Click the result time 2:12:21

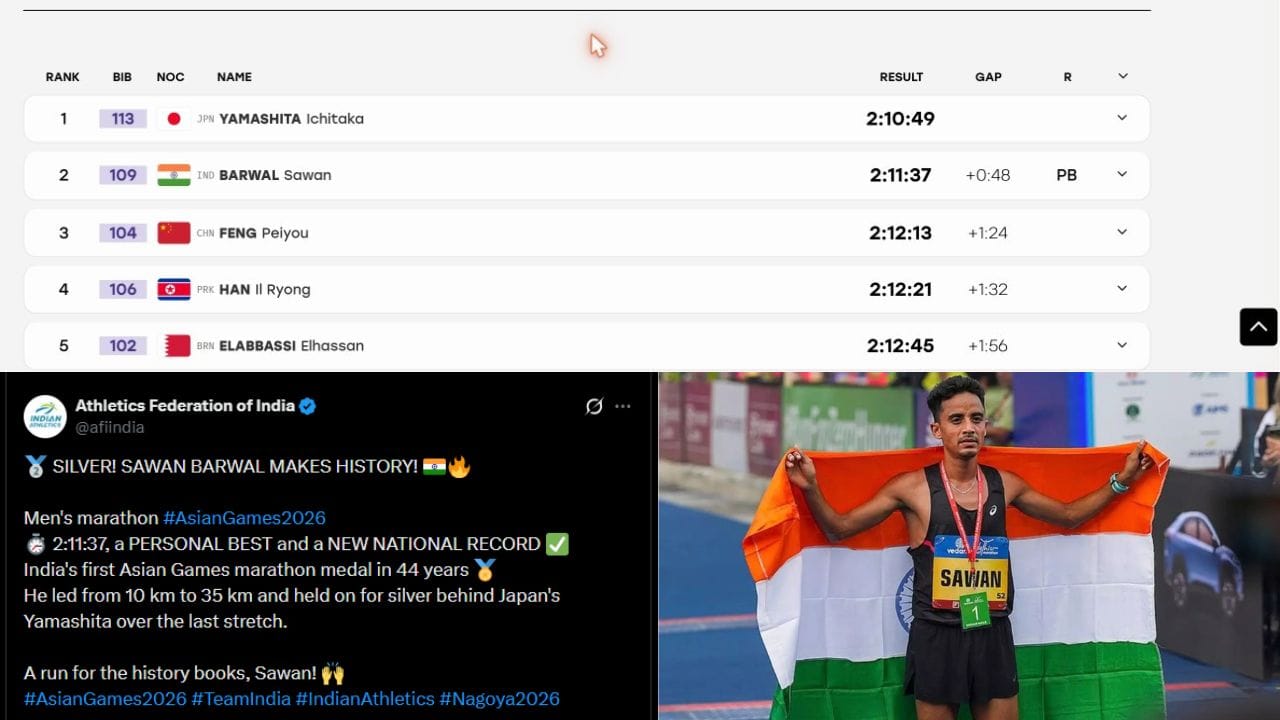900,290
